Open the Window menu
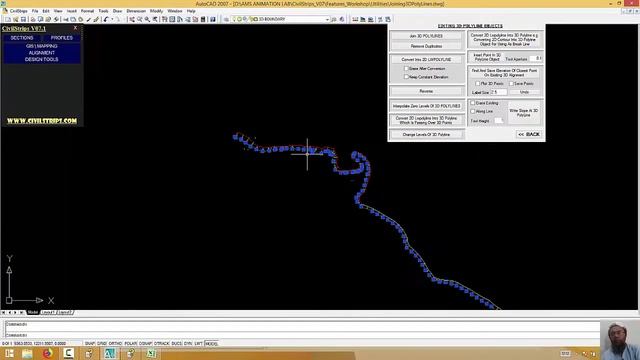 (x=175, y=11)
